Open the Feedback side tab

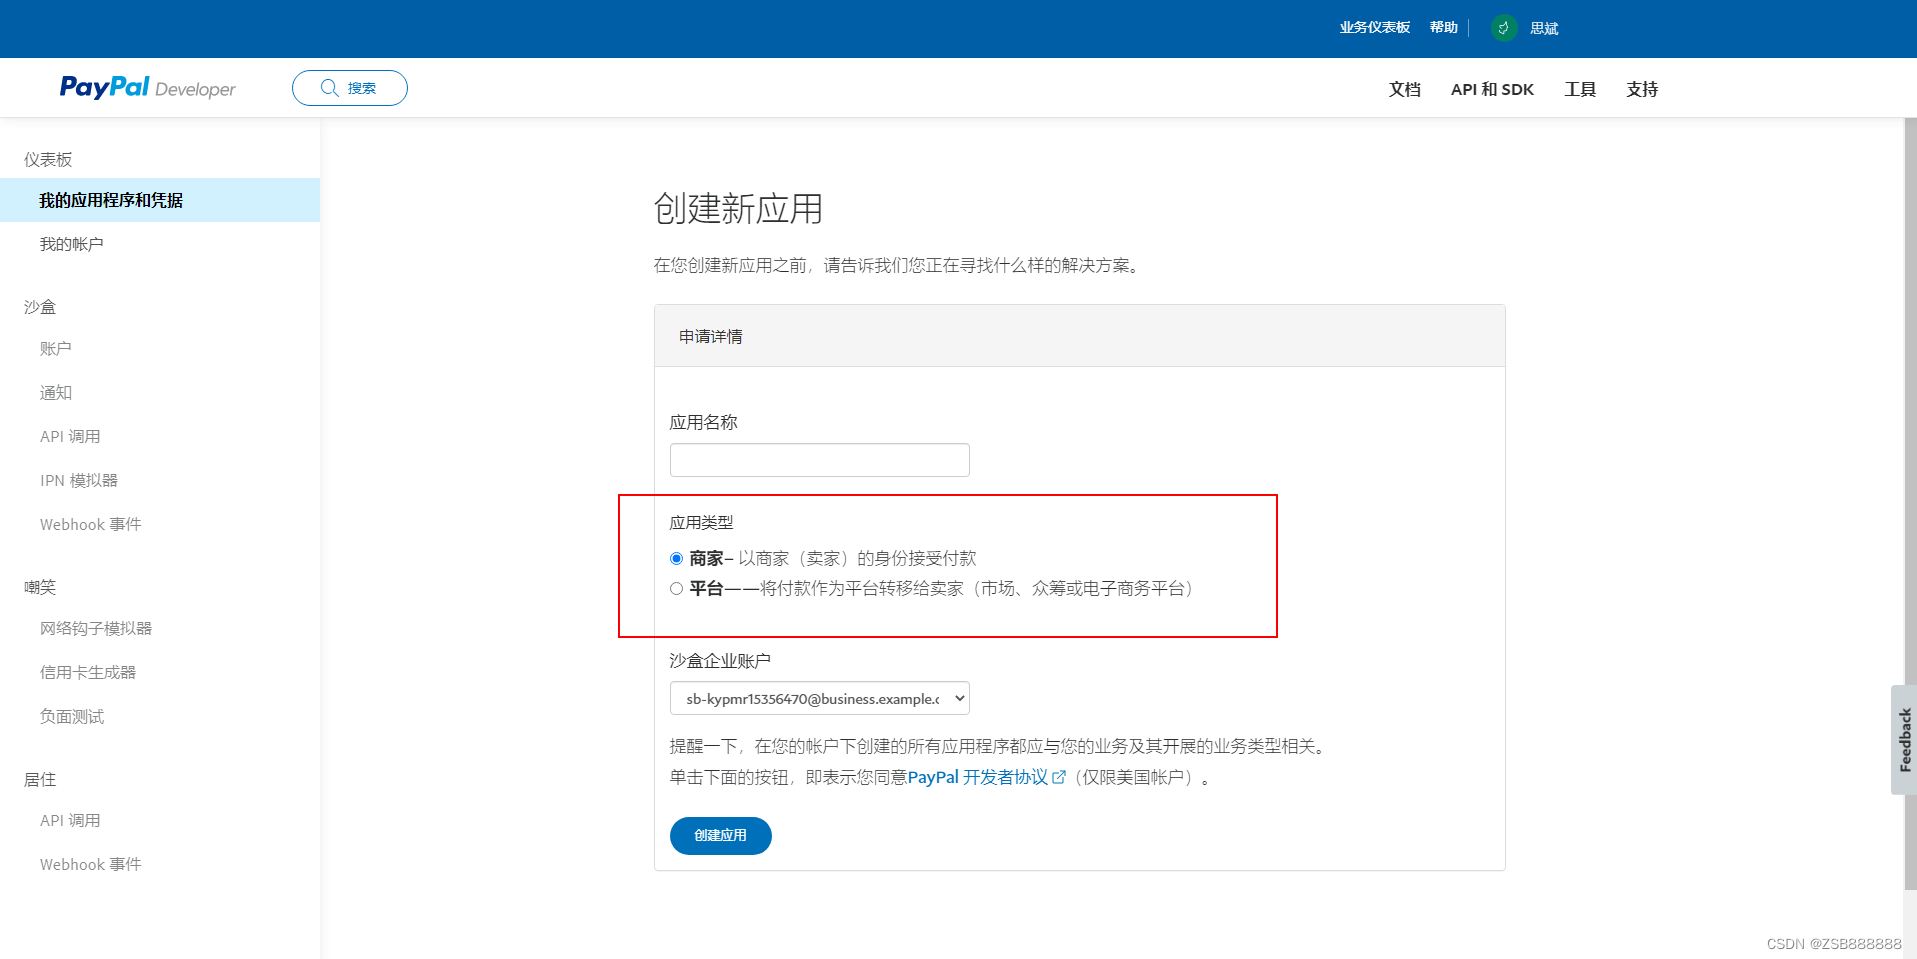[1904, 740]
